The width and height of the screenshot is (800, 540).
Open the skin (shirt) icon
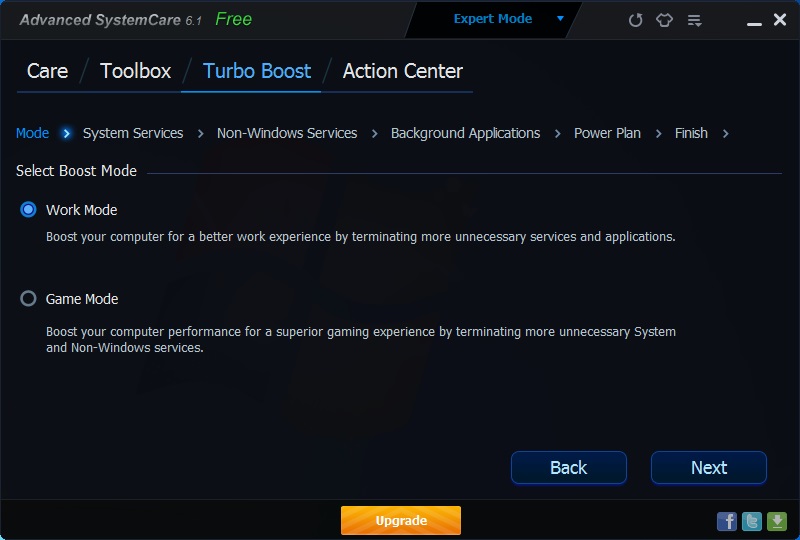(x=664, y=20)
